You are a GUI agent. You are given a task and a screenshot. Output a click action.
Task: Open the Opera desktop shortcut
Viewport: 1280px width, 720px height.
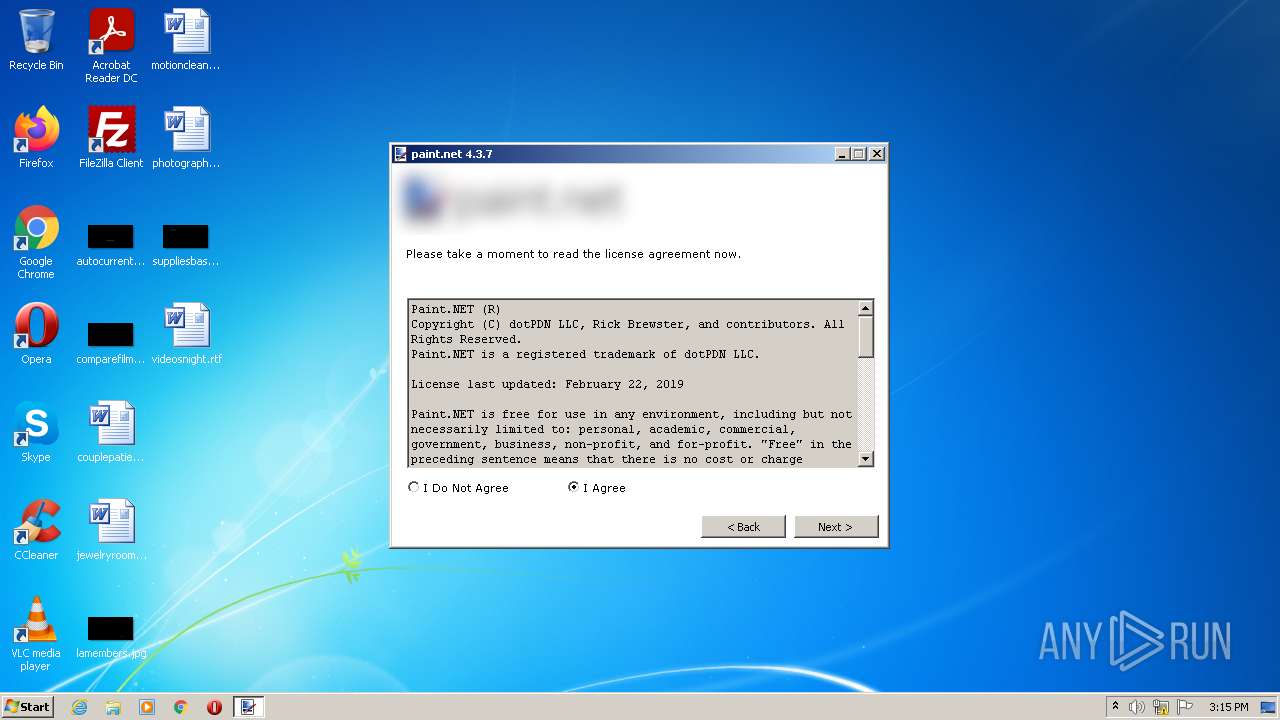[x=36, y=334]
